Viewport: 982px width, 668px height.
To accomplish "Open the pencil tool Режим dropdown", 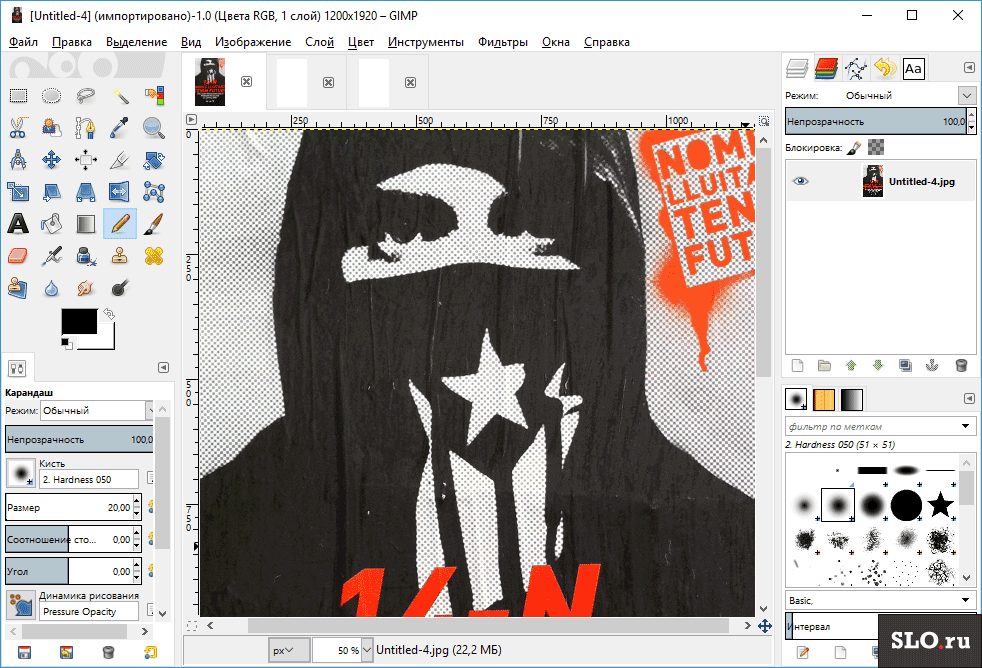I will [x=97, y=411].
